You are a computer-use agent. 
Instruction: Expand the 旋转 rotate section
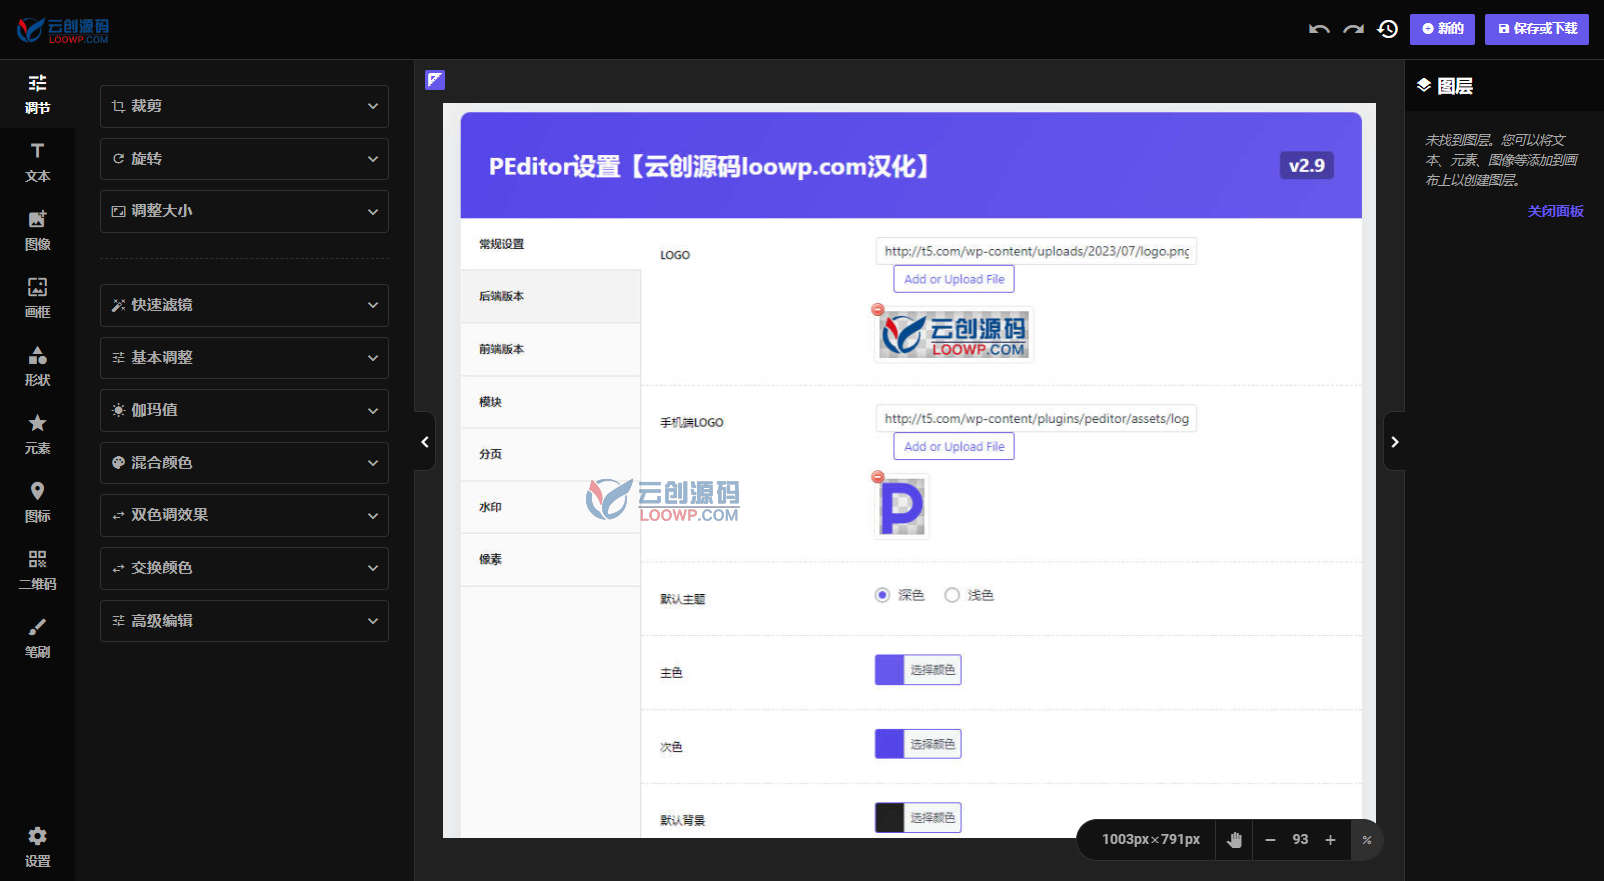click(x=244, y=159)
